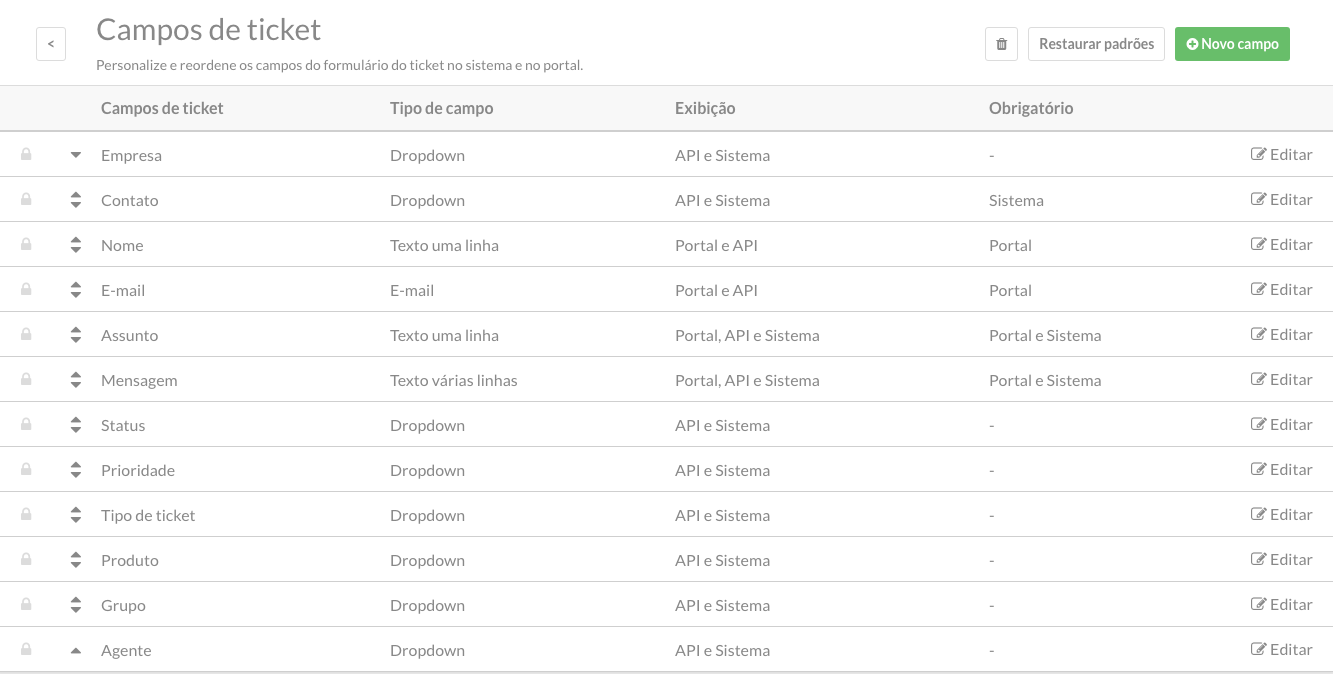The image size is (1333, 674).
Task: Open Editar for the Contato row
Action: point(1282,200)
